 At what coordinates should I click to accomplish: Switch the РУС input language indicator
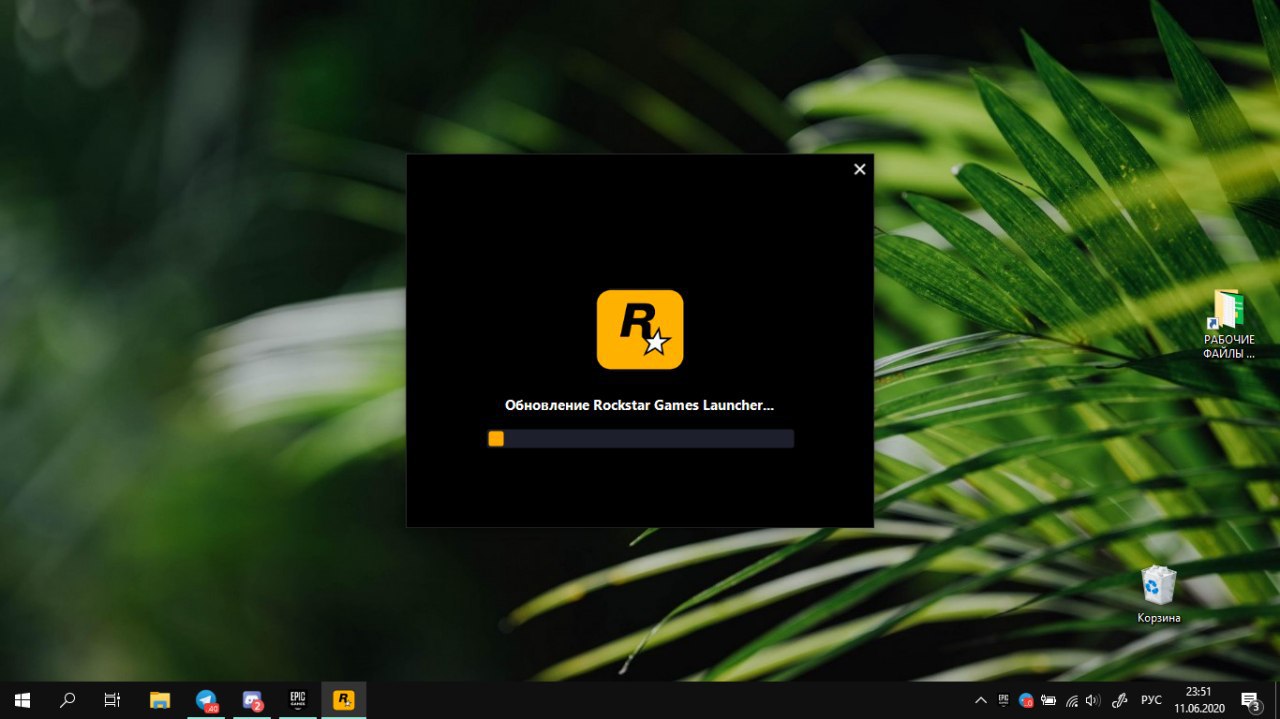coord(1151,700)
